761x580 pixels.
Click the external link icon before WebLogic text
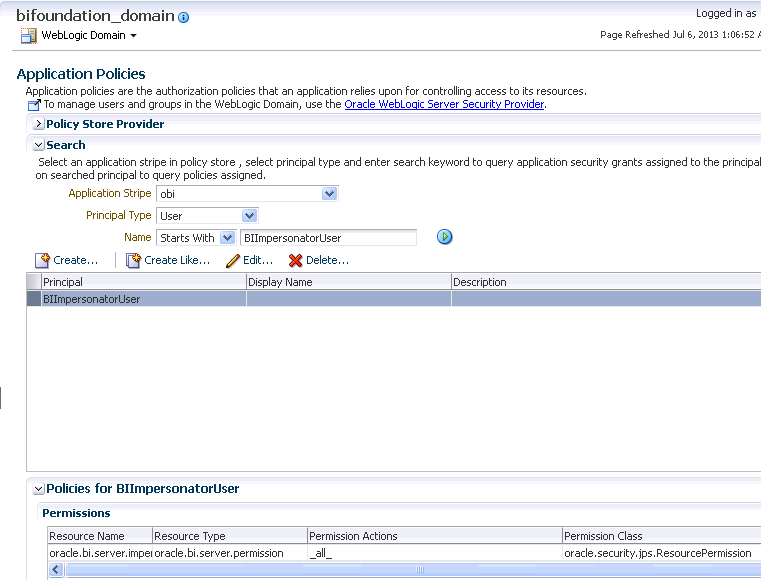34,105
